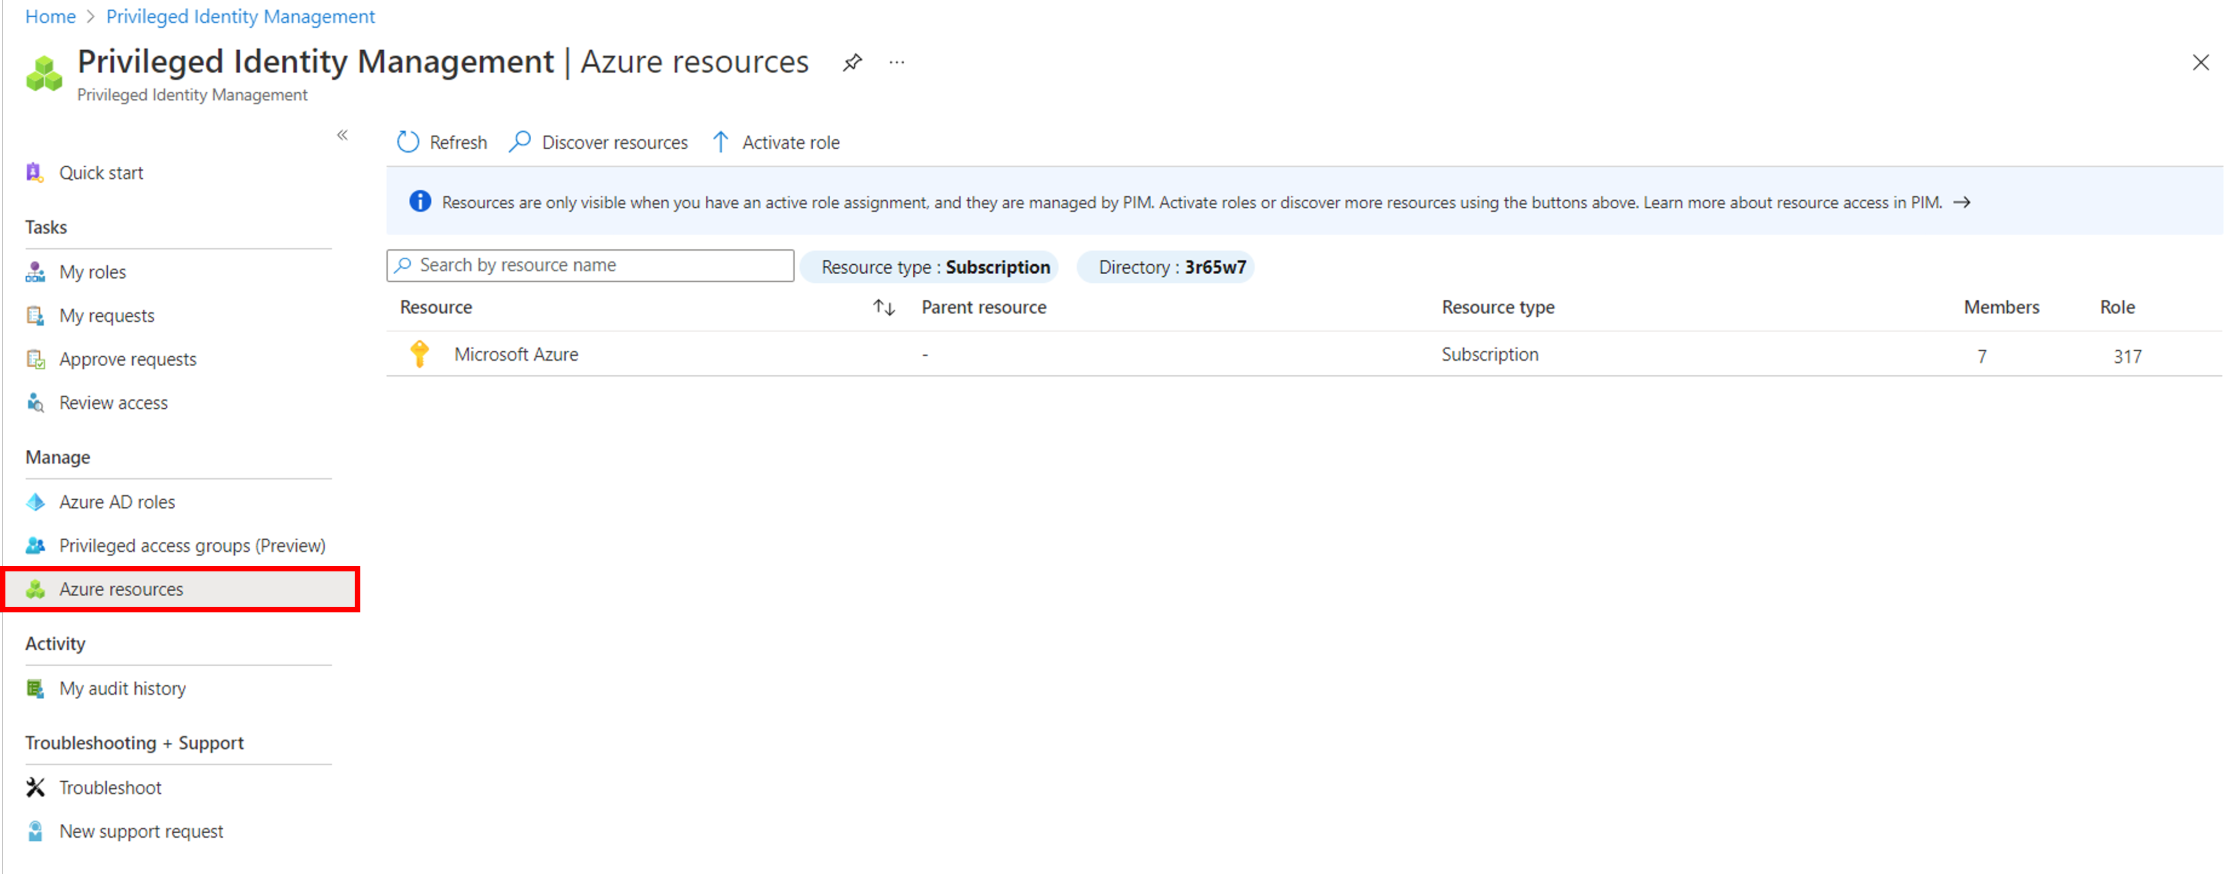This screenshot has height=874, width=2232.
Task: Click the Refresh toolbar button
Action: click(x=442, y=142)
